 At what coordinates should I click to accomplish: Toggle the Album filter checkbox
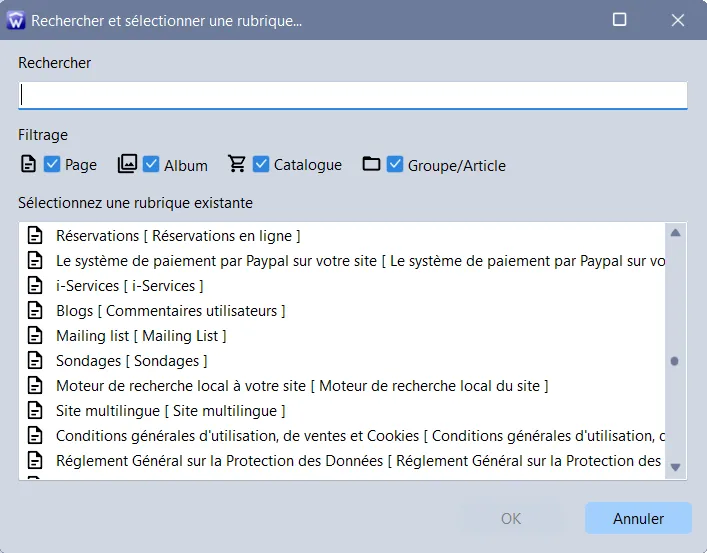(x=151, y=164)
